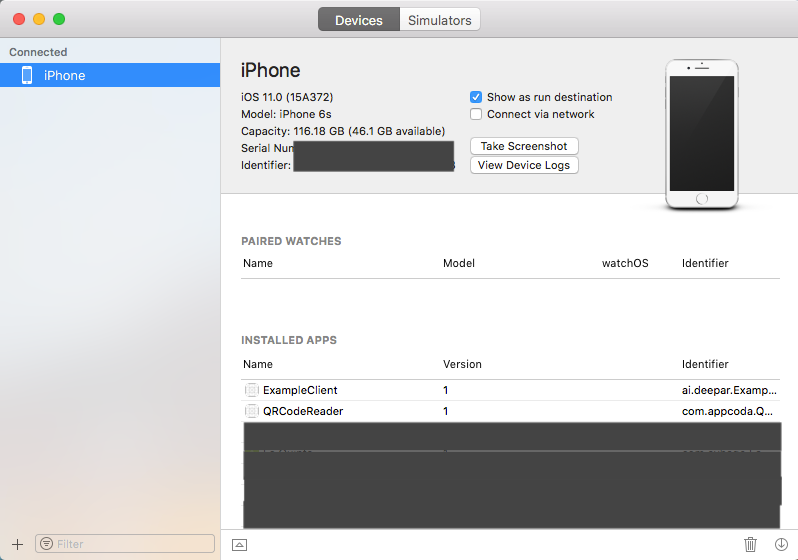Click the Identifier column header in Installed Apps
Screen dimensions: 798x560
(705, 364)
